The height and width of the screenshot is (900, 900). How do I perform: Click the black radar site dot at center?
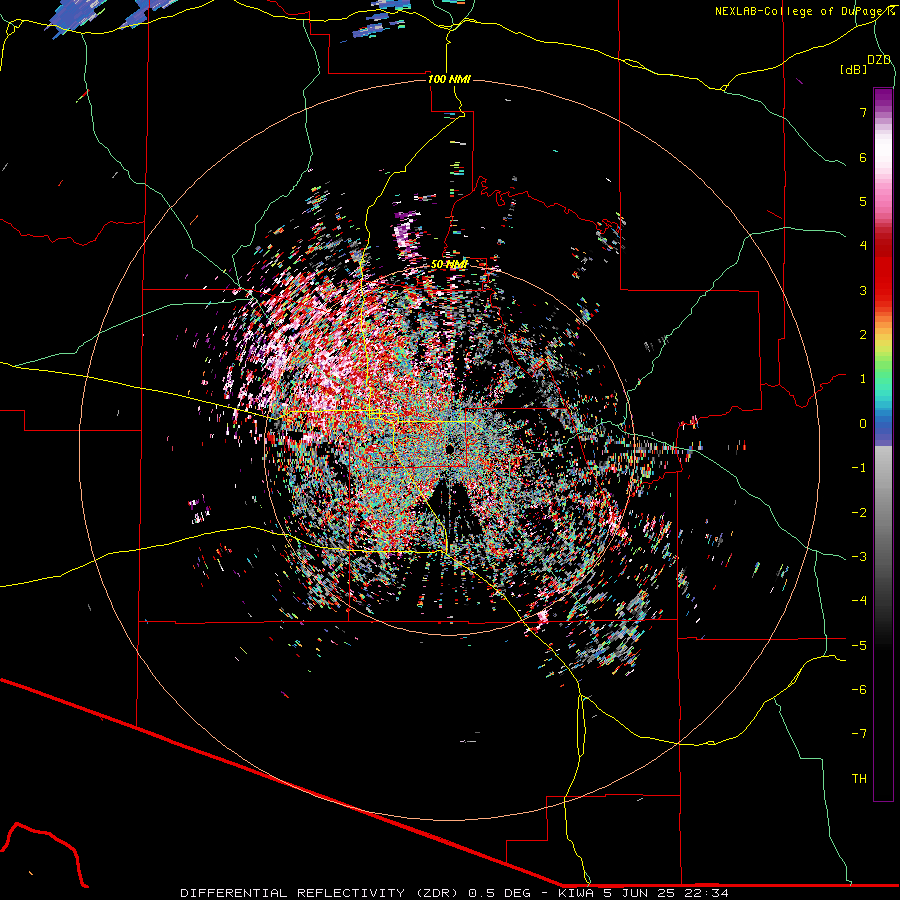point(449,449)
